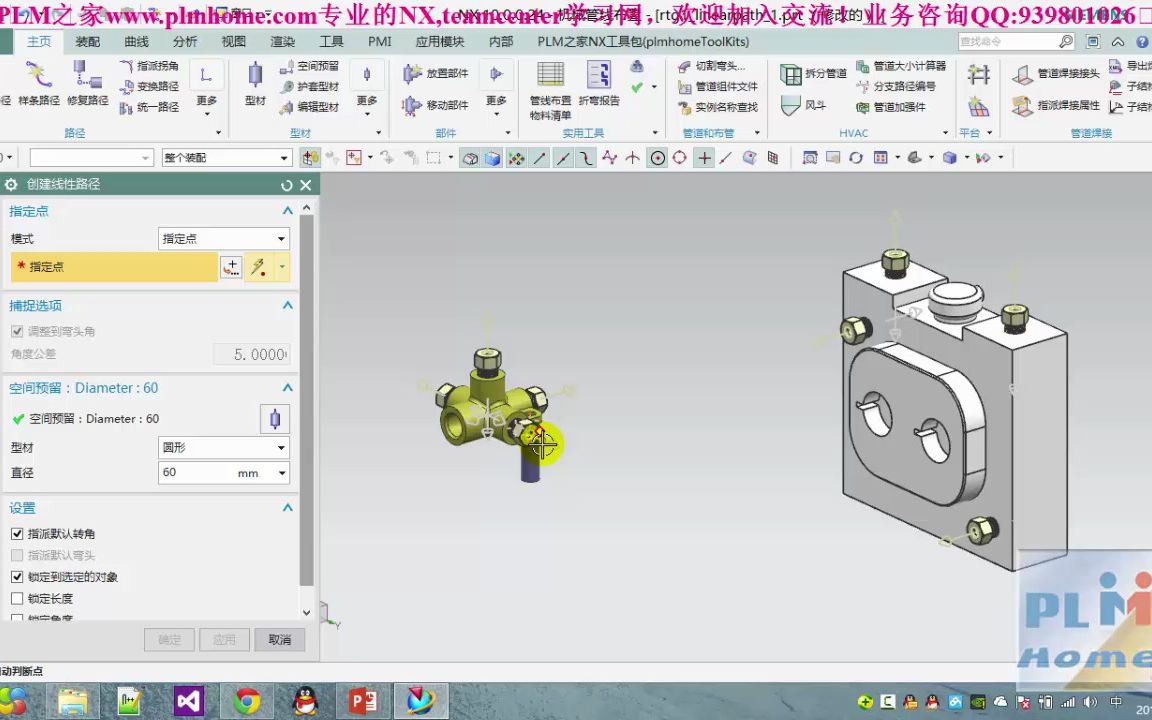Collapse the 捕捉选项 section
The width and height of the screenshot is (1152, 720).
[287, 306]
